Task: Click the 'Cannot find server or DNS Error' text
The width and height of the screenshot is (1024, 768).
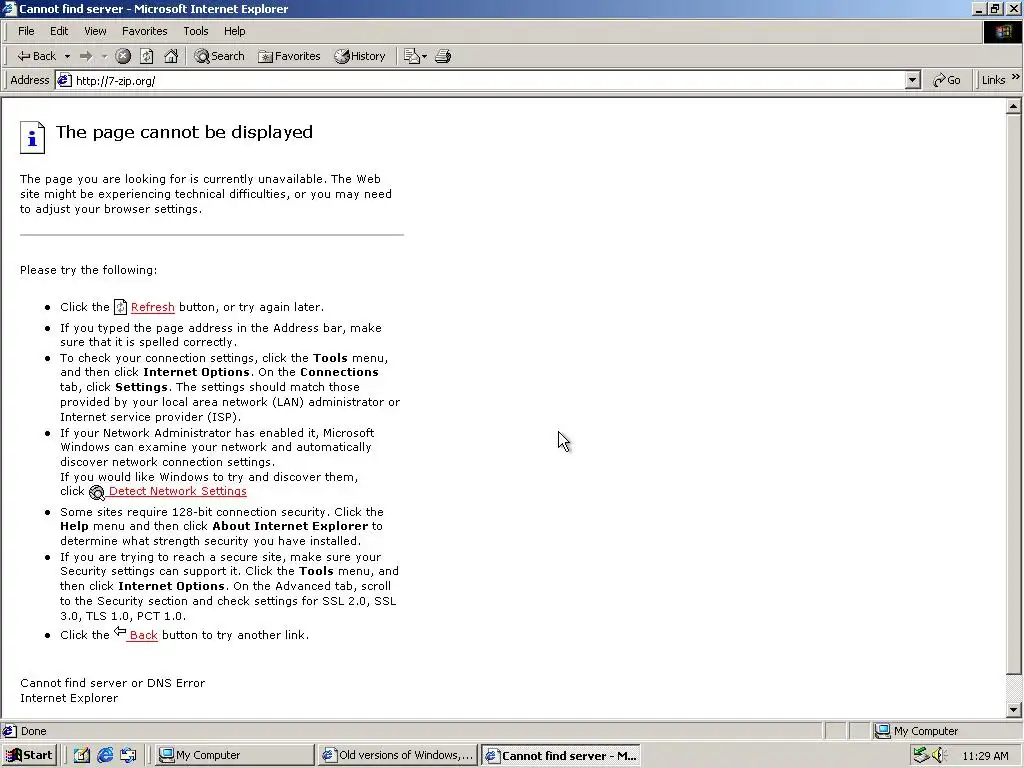Action: tap(112, 682)
